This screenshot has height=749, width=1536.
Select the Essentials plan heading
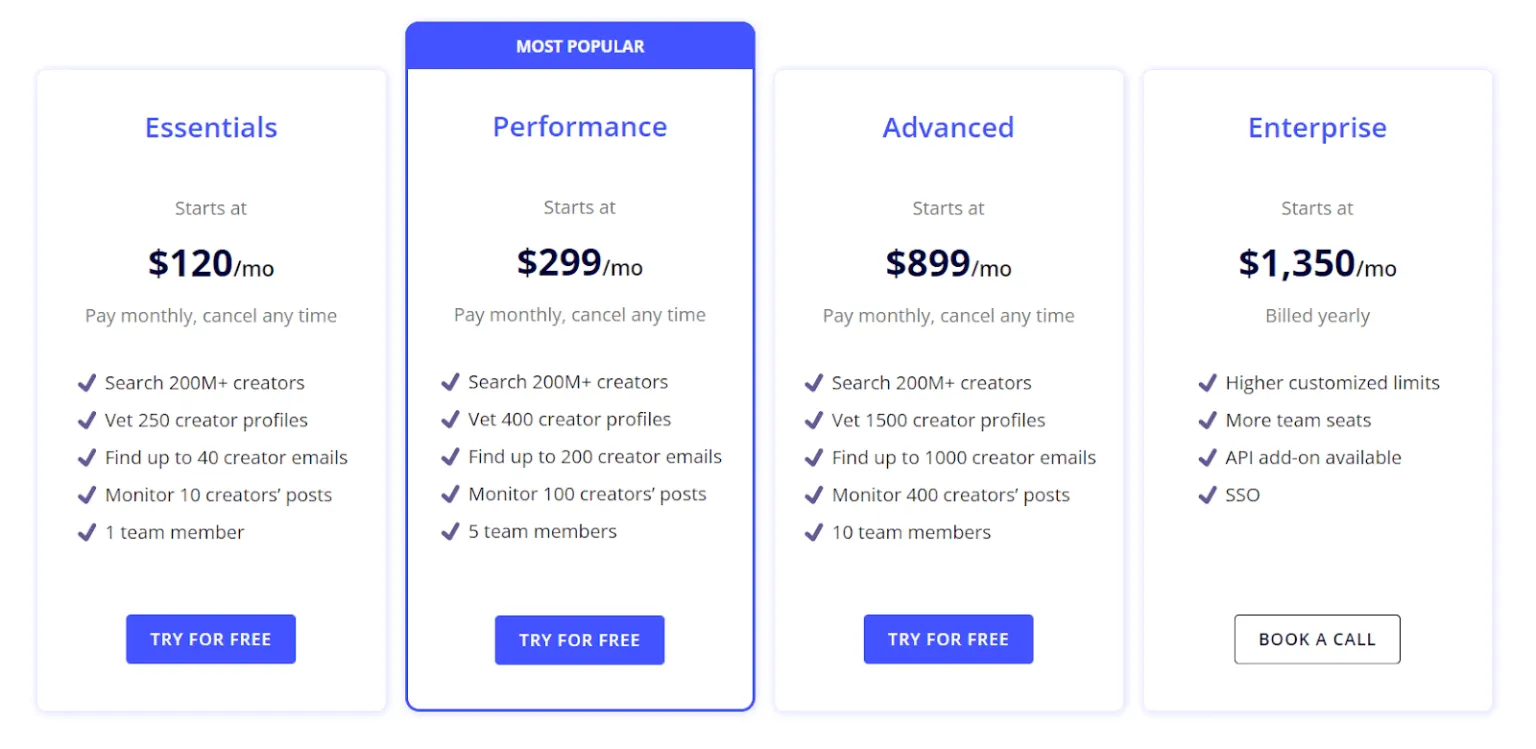(x=211, y=128)
